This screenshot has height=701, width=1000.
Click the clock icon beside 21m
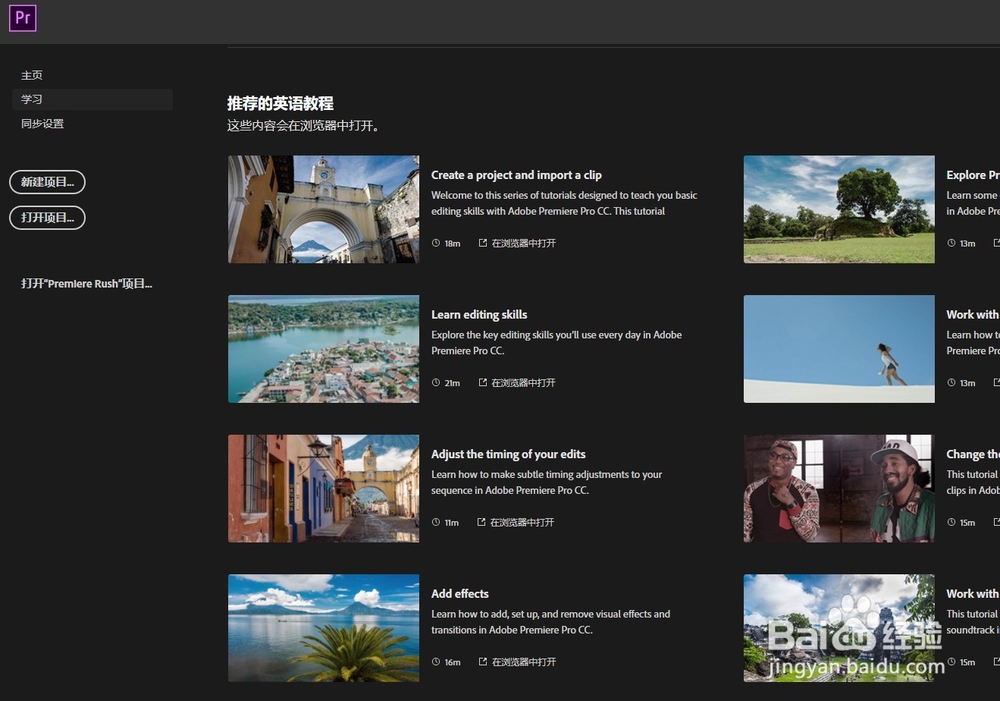click(x=436, y=383)
